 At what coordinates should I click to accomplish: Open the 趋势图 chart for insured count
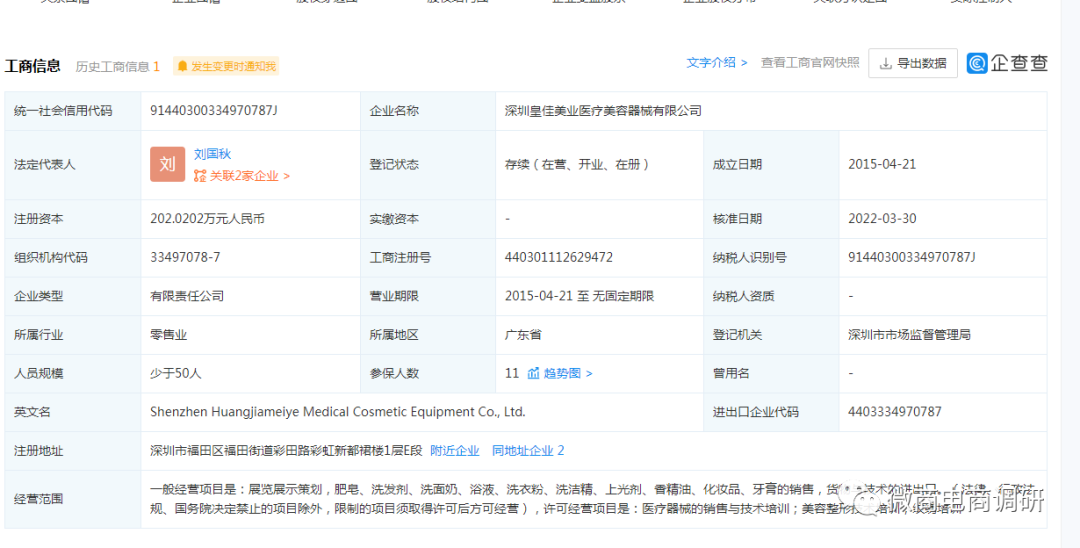(x=560, y=373)
